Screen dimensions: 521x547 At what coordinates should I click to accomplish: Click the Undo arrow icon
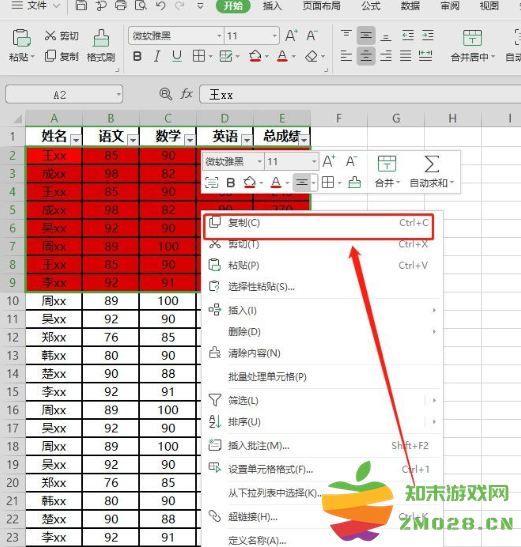(161, 5)
